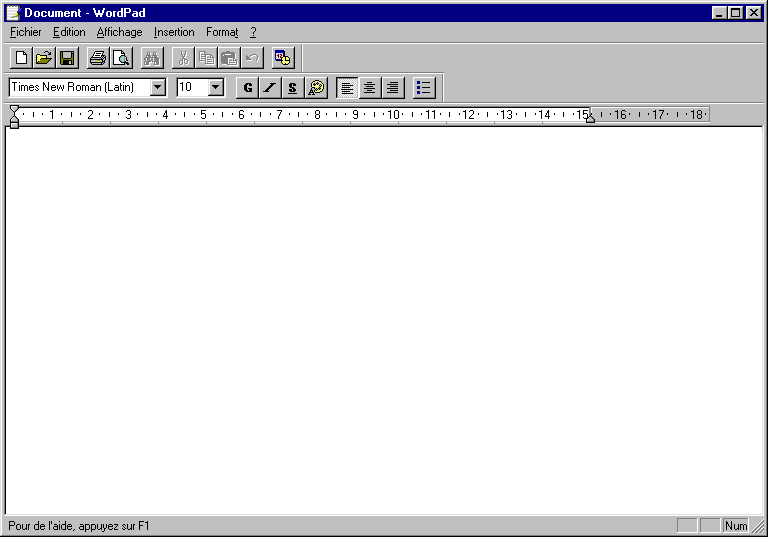The width and height of the screenshot is (768, 537).
Task: Insert date and time with the clock icon
Action: [x=283, y=58]
